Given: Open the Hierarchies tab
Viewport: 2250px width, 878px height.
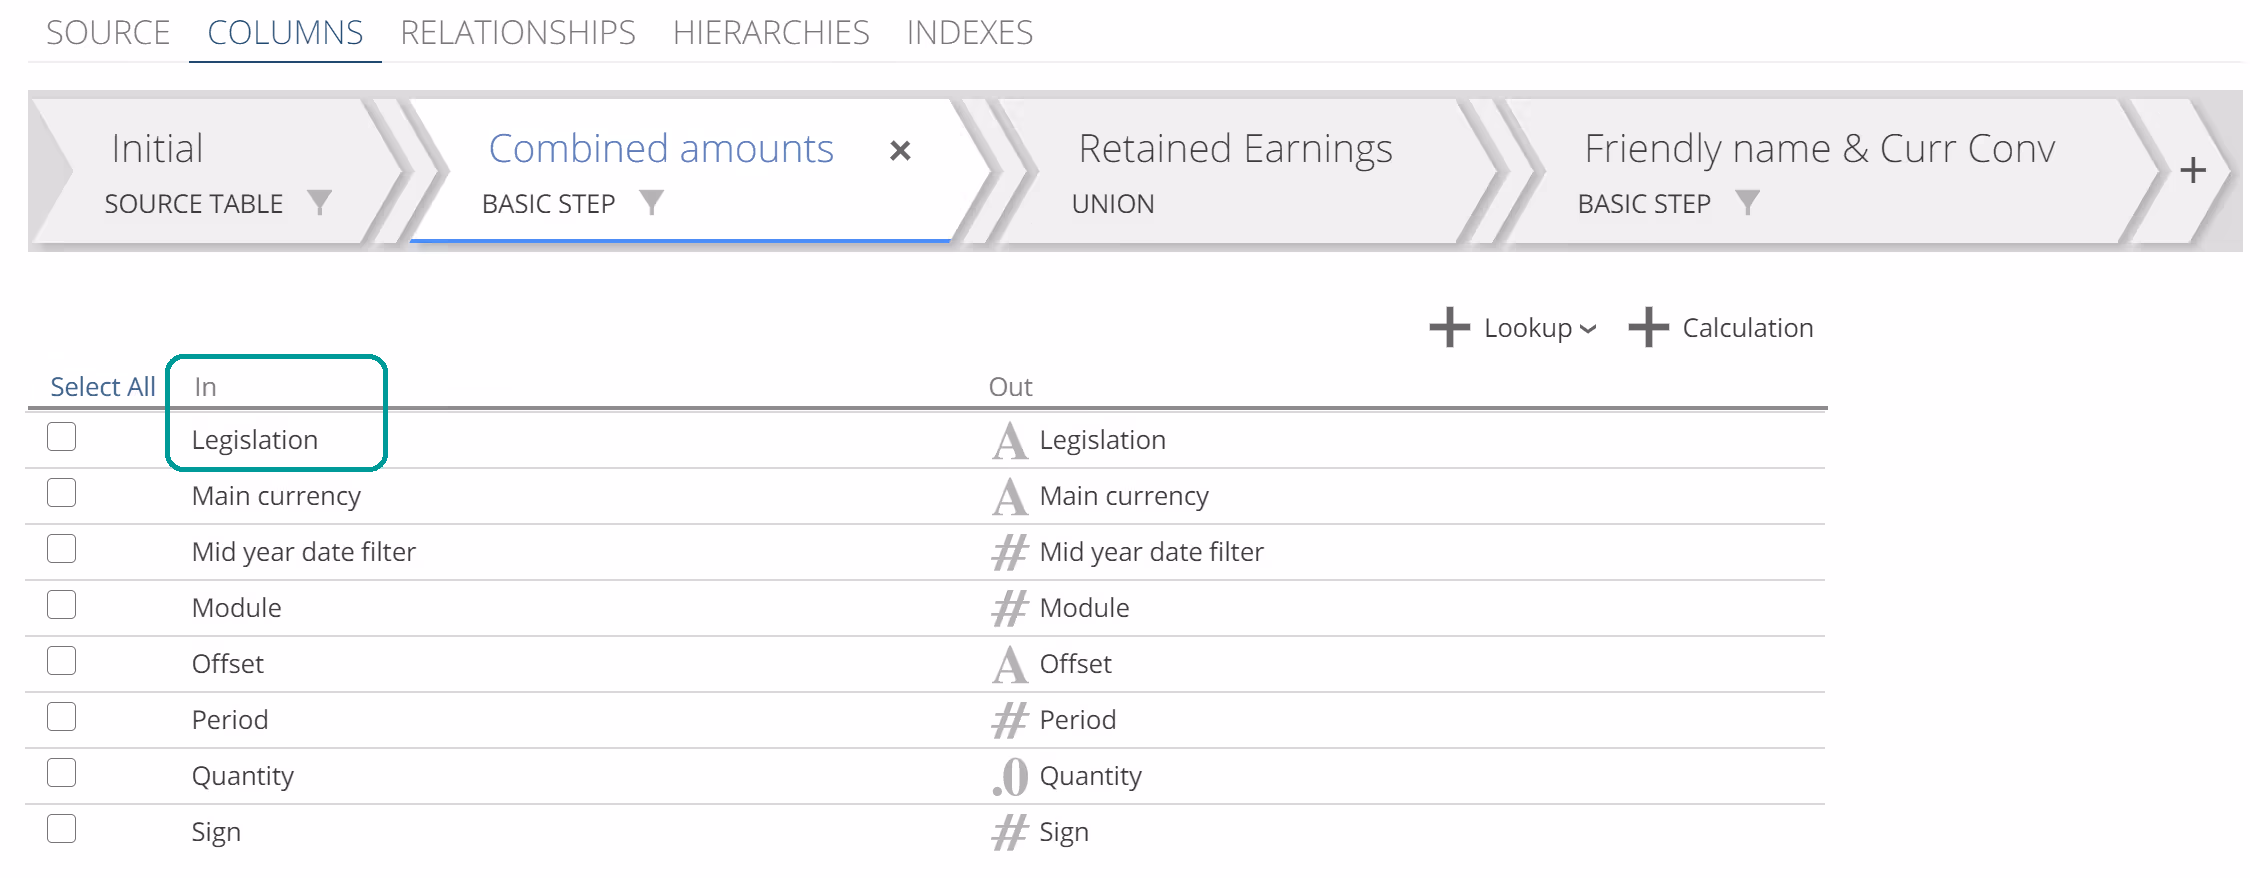Looking at the screenshot, I should coord(770,33).
